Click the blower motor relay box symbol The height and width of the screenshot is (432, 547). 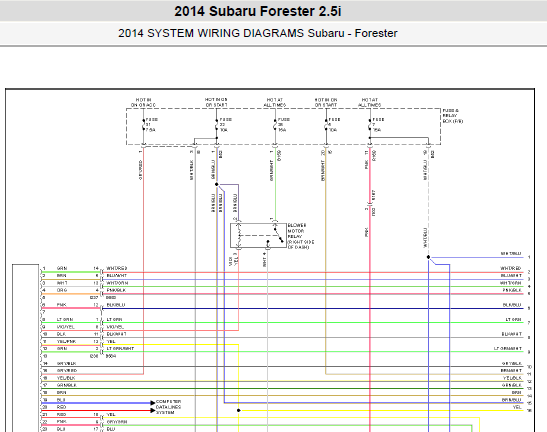(x=258, y=236)
